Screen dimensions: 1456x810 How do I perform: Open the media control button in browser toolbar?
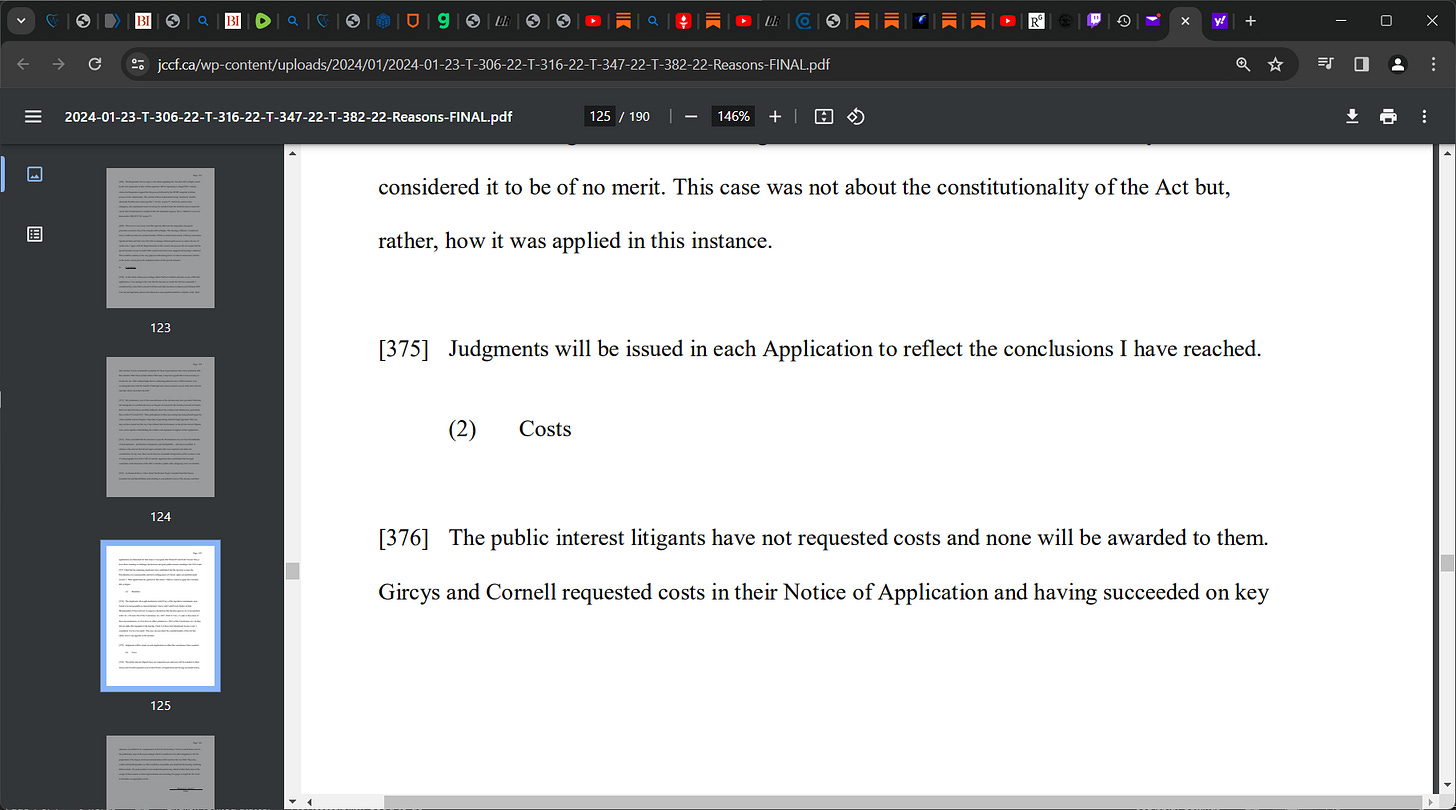[1327, 64]
